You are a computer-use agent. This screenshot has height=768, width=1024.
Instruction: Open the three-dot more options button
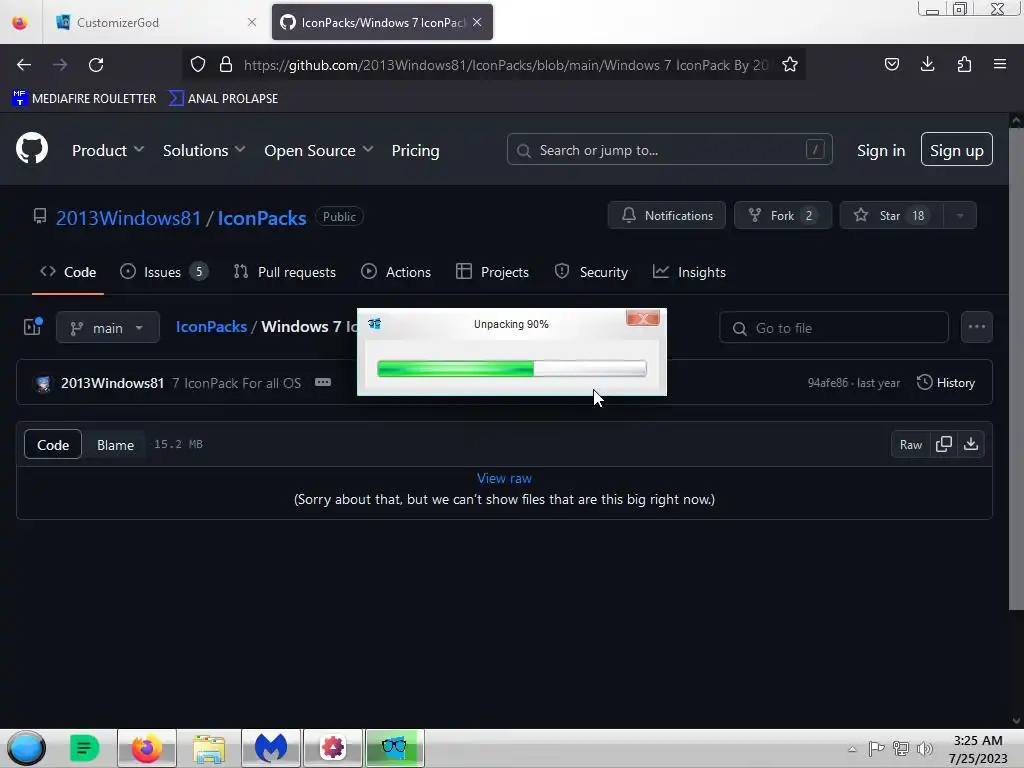976,327
